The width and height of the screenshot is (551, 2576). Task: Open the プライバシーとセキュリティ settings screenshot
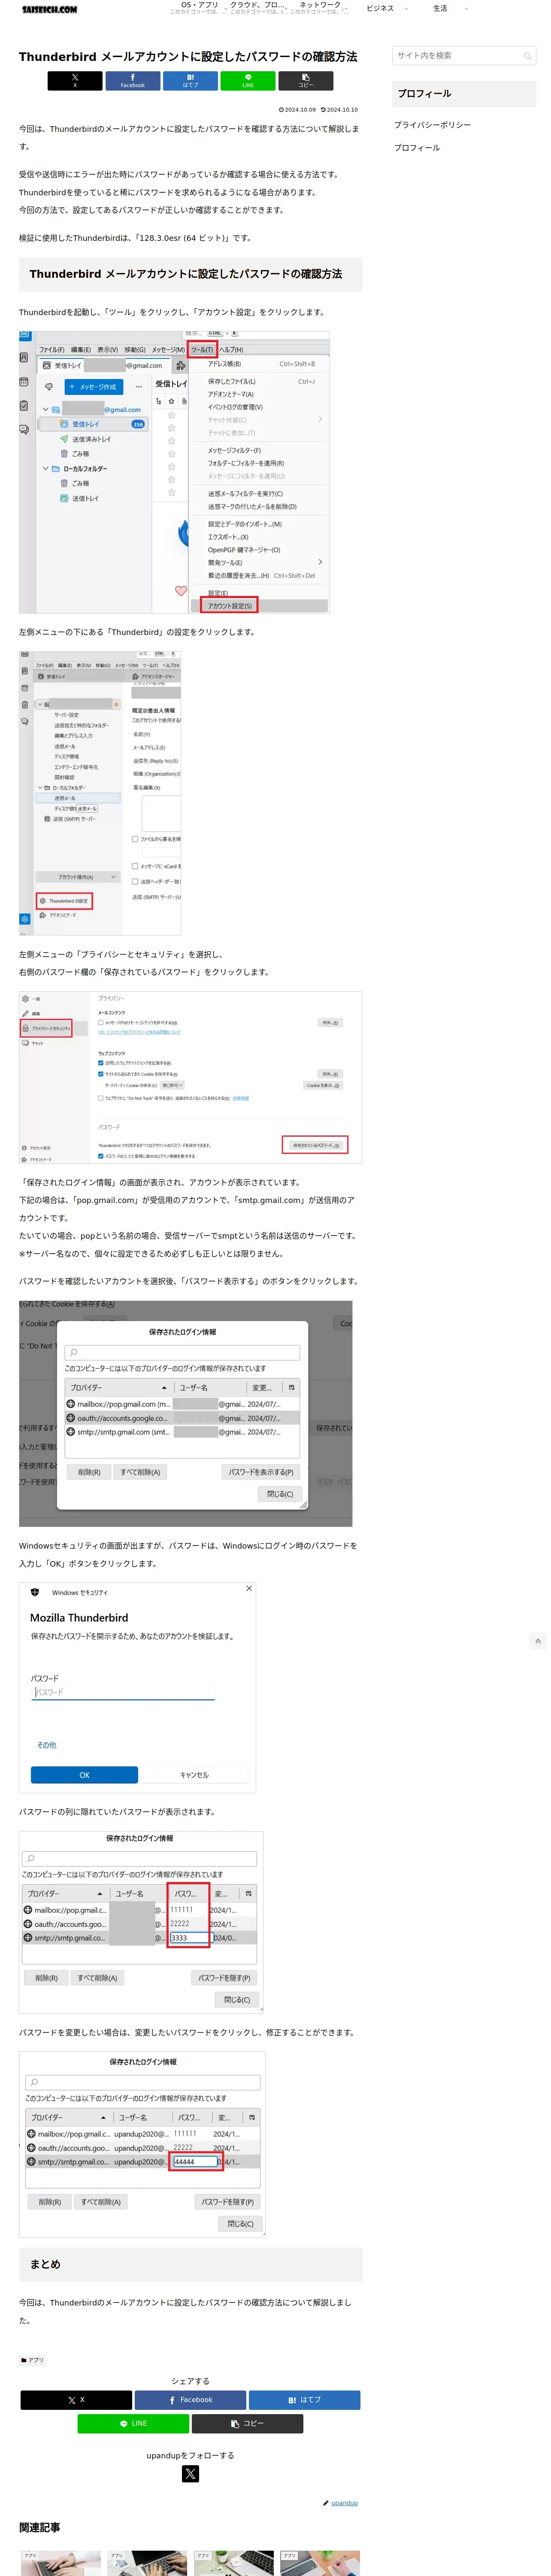[190, 1077]
